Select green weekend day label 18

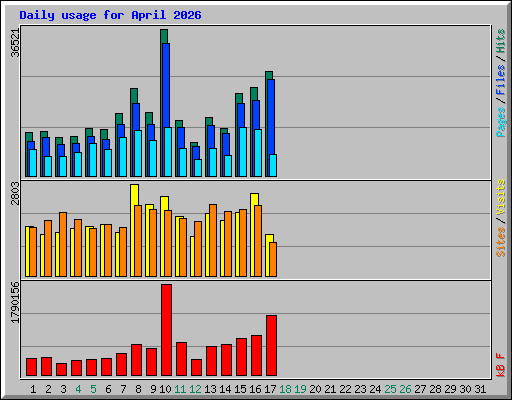click(285, 389)
